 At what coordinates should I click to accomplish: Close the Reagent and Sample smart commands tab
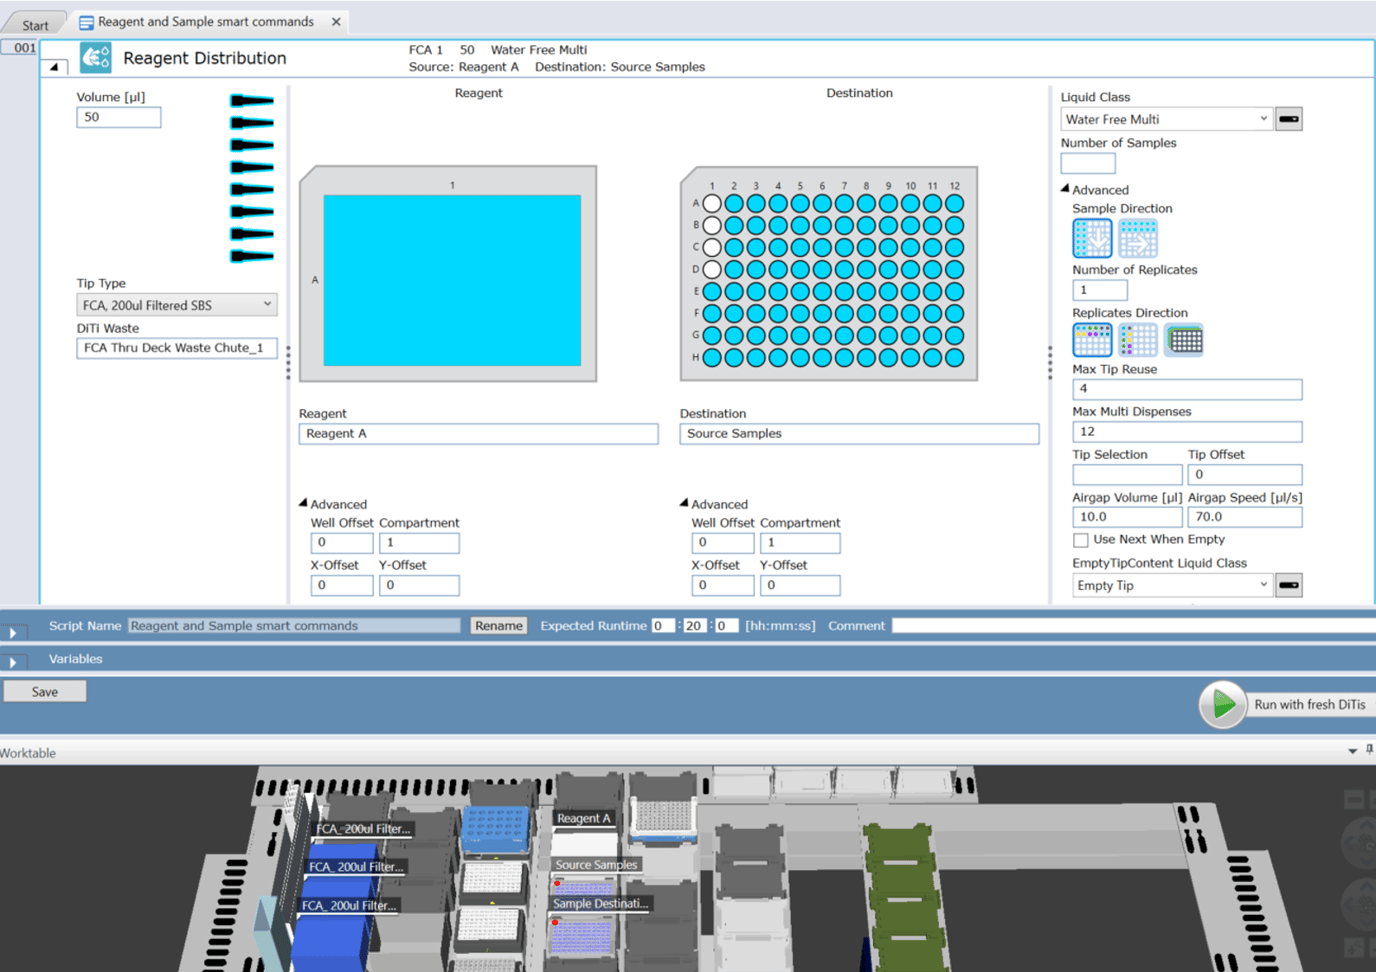[x=336, y=22]
